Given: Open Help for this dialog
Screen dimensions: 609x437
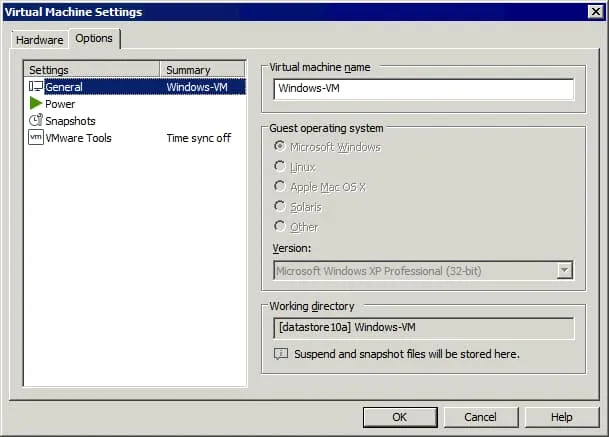Looking at the screenshot, I should pos(561,417).
